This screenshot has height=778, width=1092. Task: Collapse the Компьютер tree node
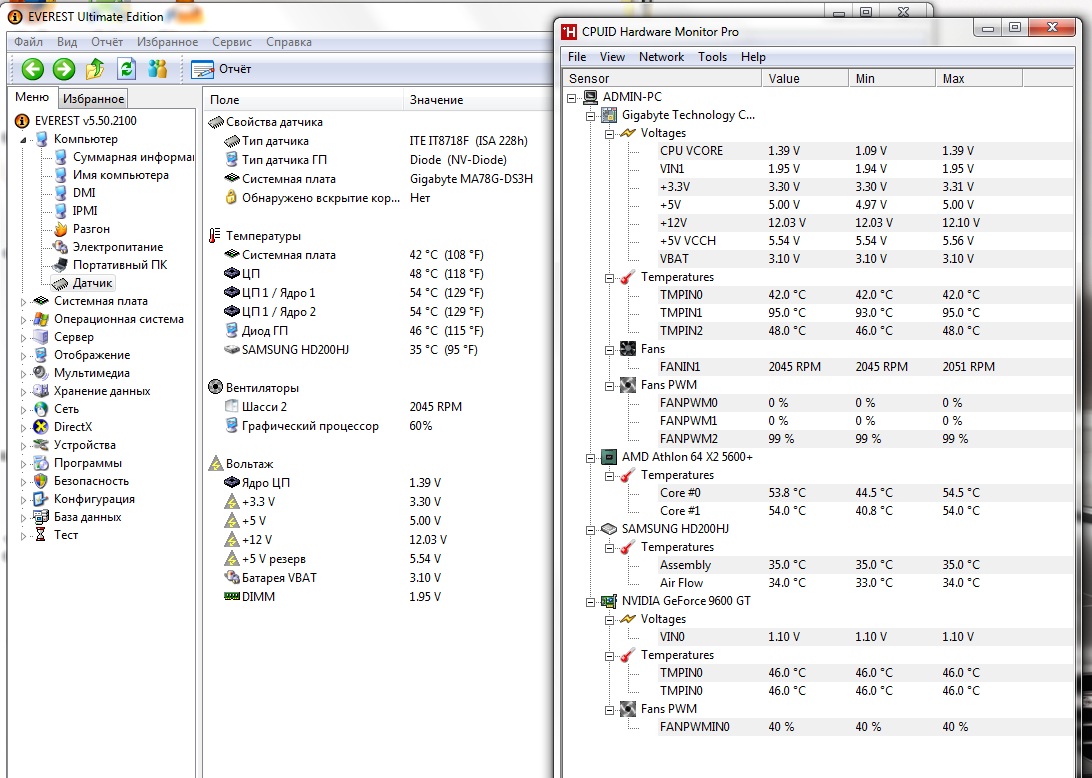click(23, 139)
